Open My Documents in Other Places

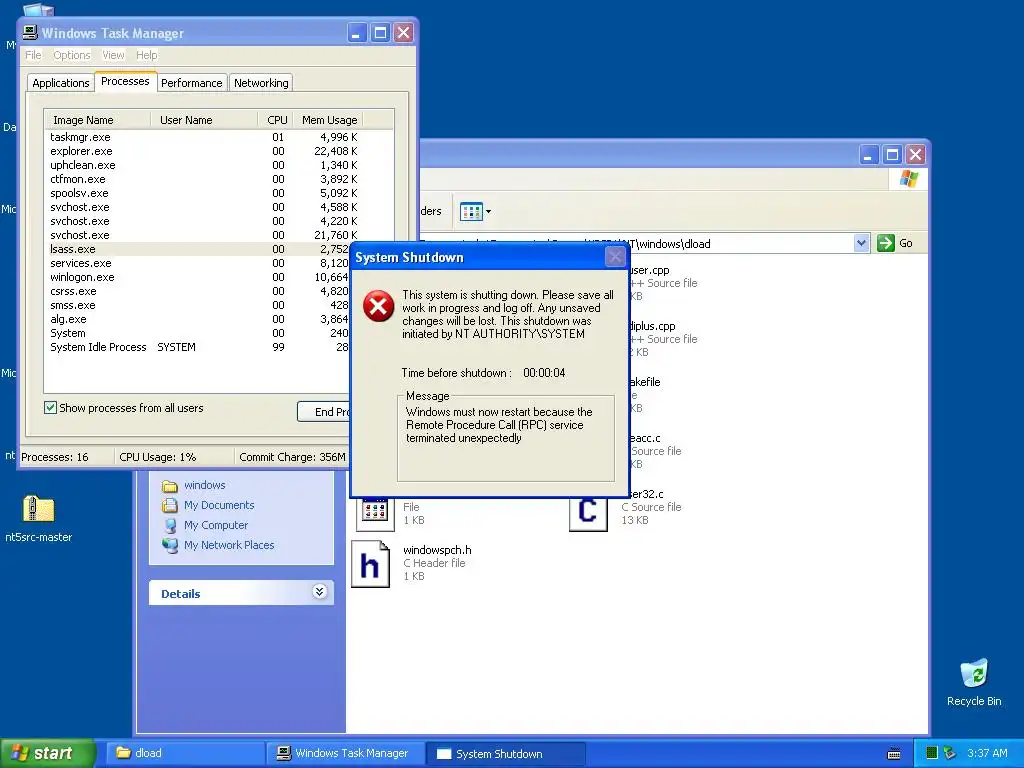(219, 505)
